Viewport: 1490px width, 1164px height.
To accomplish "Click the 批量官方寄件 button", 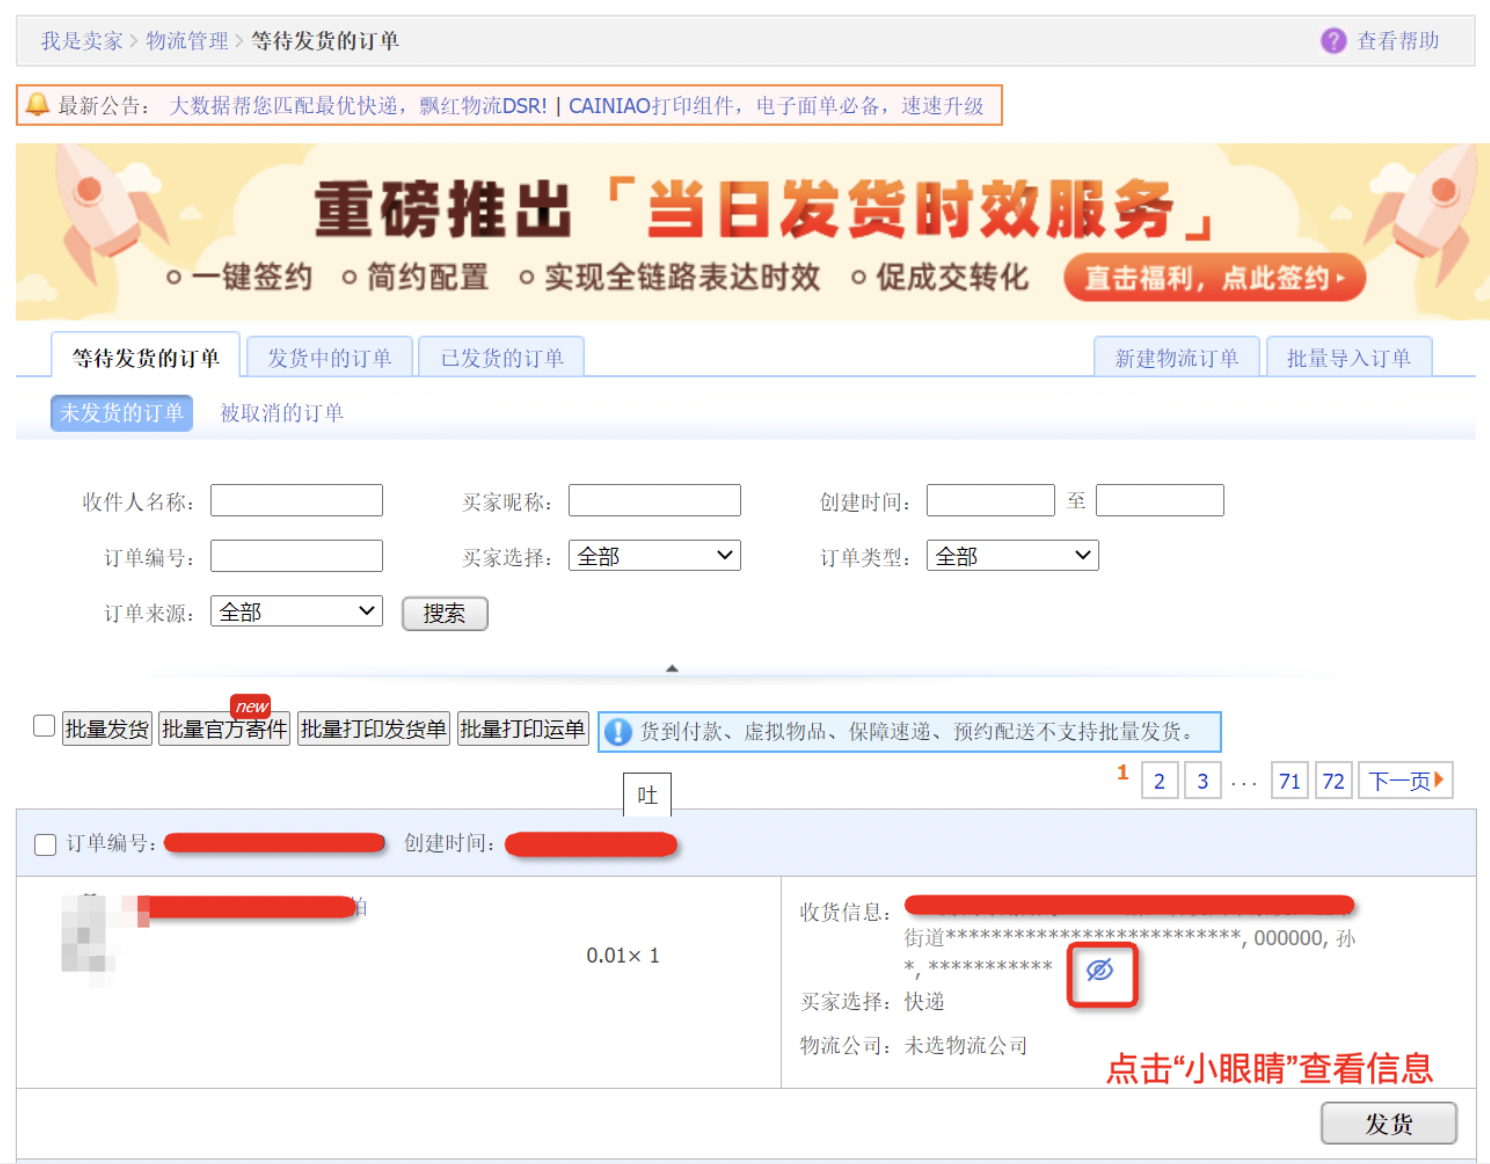I will coord(224,730).
